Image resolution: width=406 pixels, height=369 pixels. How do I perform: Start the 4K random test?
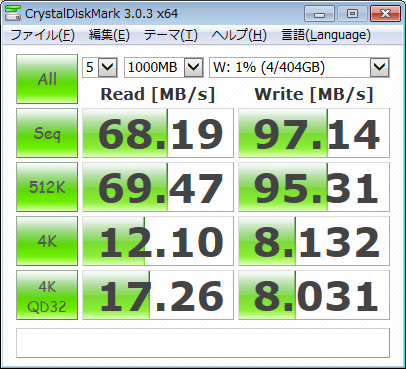tap(47, 241)
